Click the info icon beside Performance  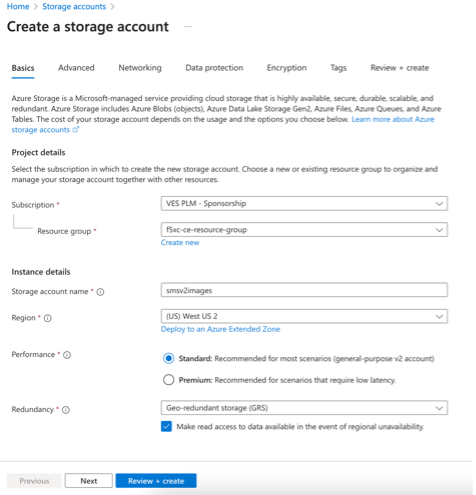point(67,355)
